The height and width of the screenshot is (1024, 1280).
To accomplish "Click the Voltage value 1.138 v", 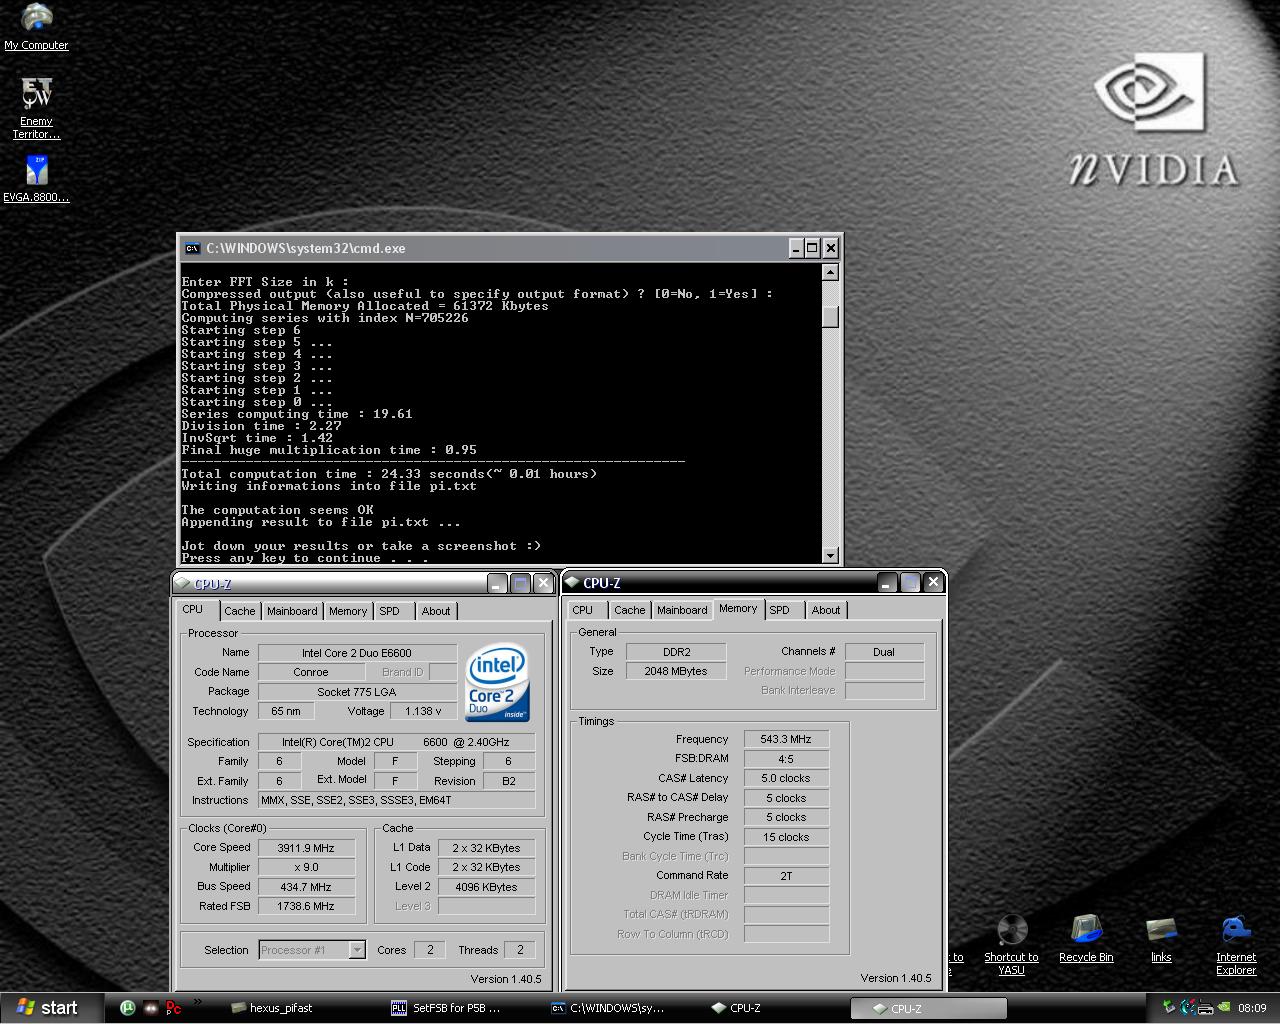I will tap(423, 711).
